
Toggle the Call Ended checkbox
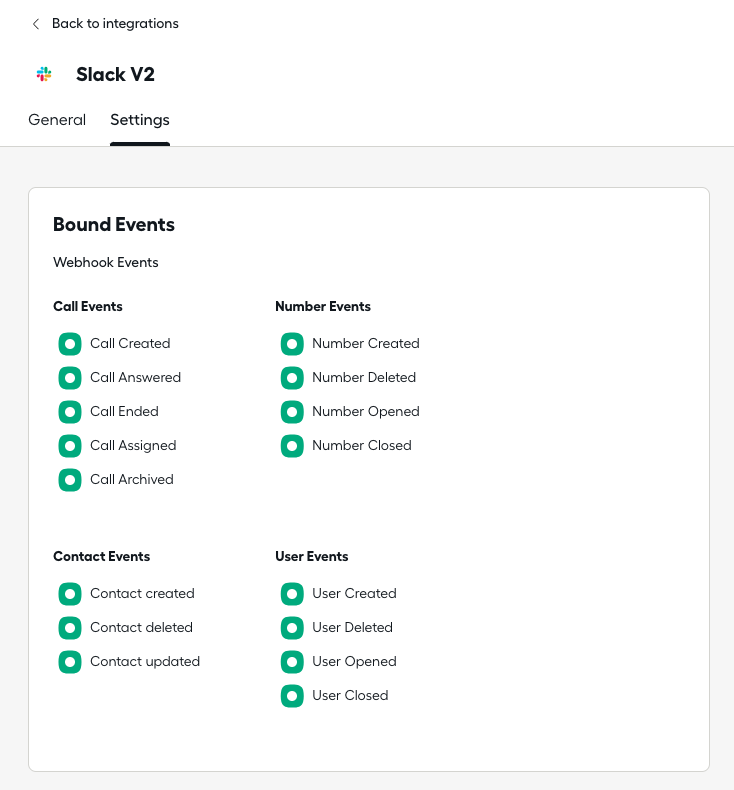click(x=70, y=412)
